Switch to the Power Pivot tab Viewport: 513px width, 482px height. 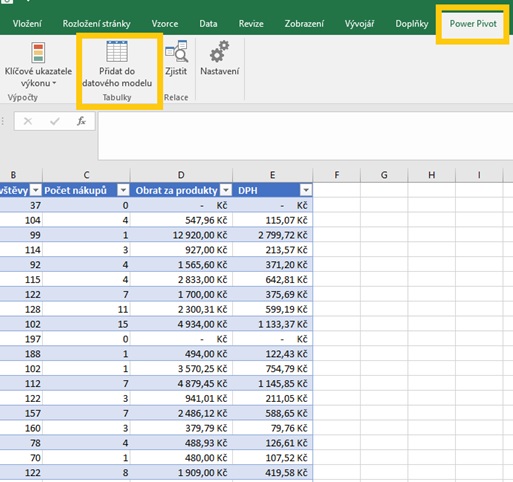click(473, 24)
